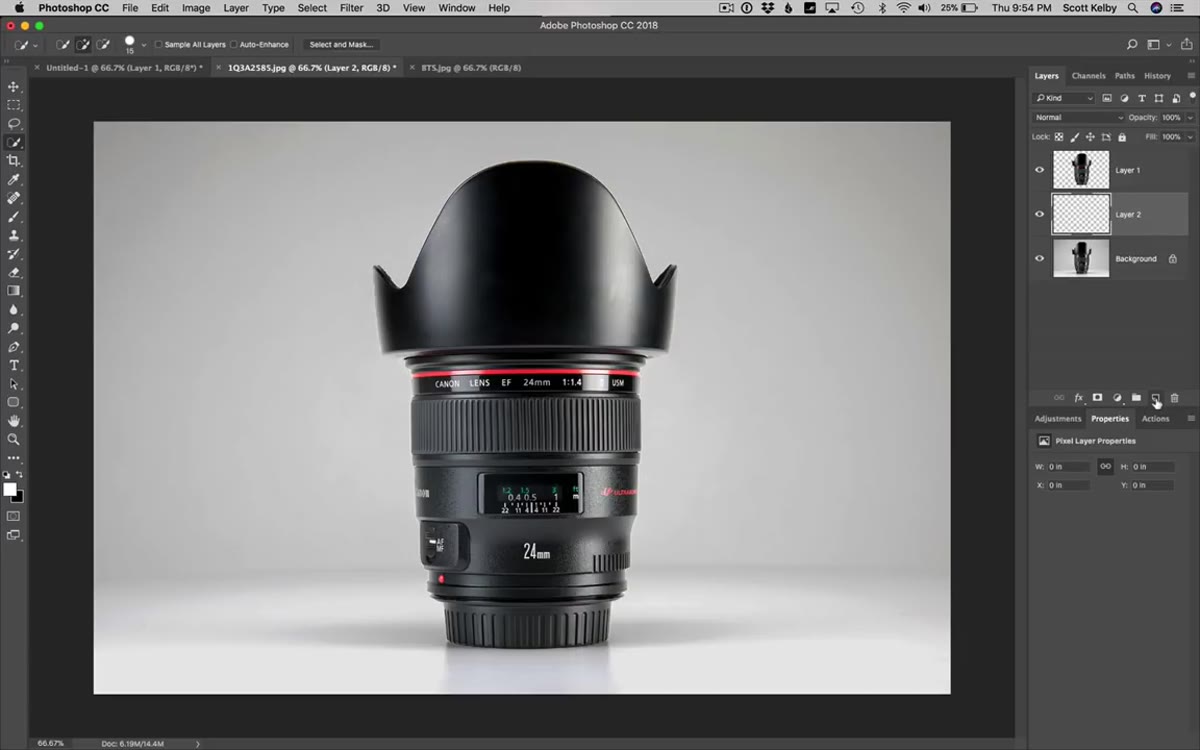The width and height of the screenshot is (1200, 750).
Task: Select the Eraser tool
Action: (14, 272)
